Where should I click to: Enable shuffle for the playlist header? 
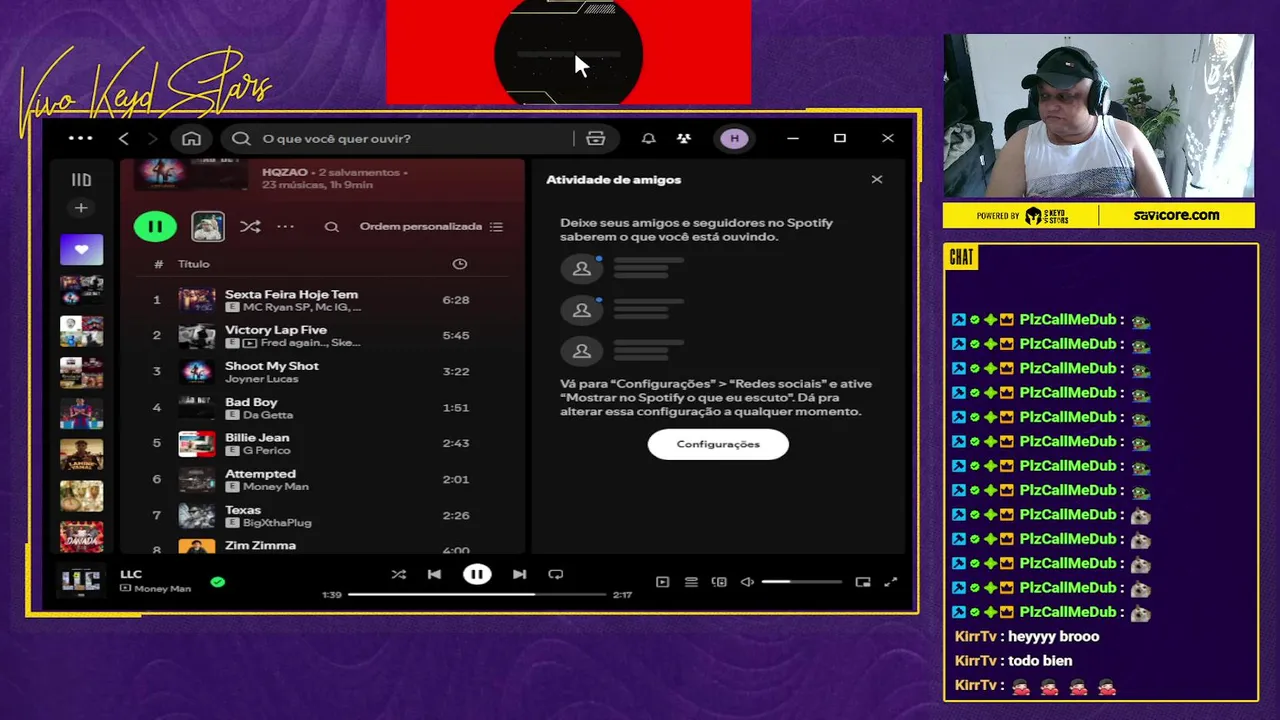[x=250, y=227]
